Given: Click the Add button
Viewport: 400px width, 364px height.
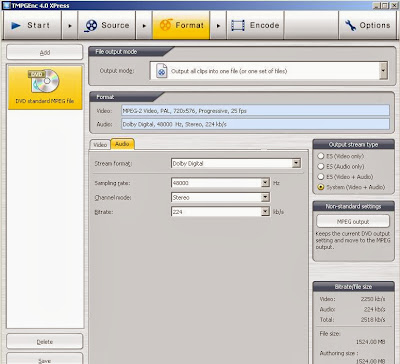Looking at the screenshot, I should 45,52.
